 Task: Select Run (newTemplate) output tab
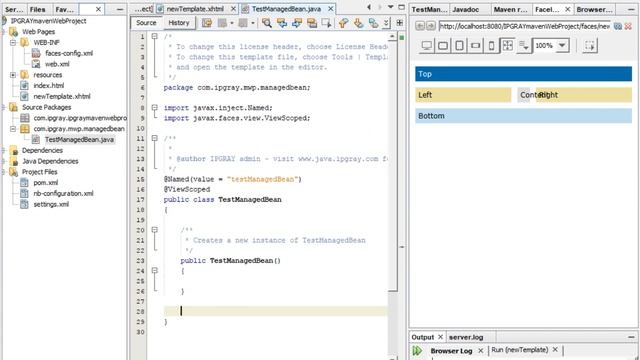pyautogui.click(x=520, y=350)
